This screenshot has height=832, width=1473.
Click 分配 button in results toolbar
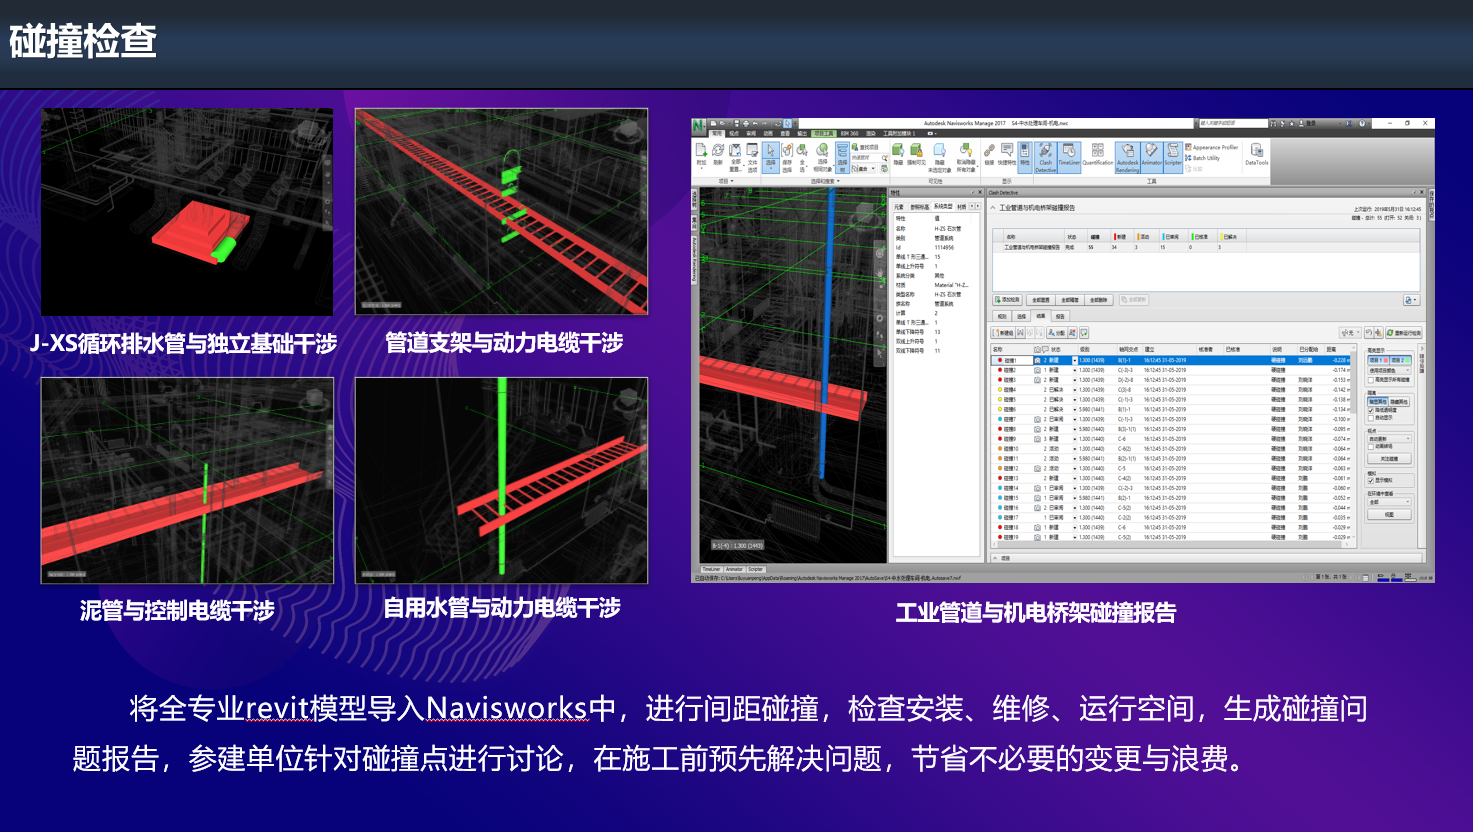1057,333
